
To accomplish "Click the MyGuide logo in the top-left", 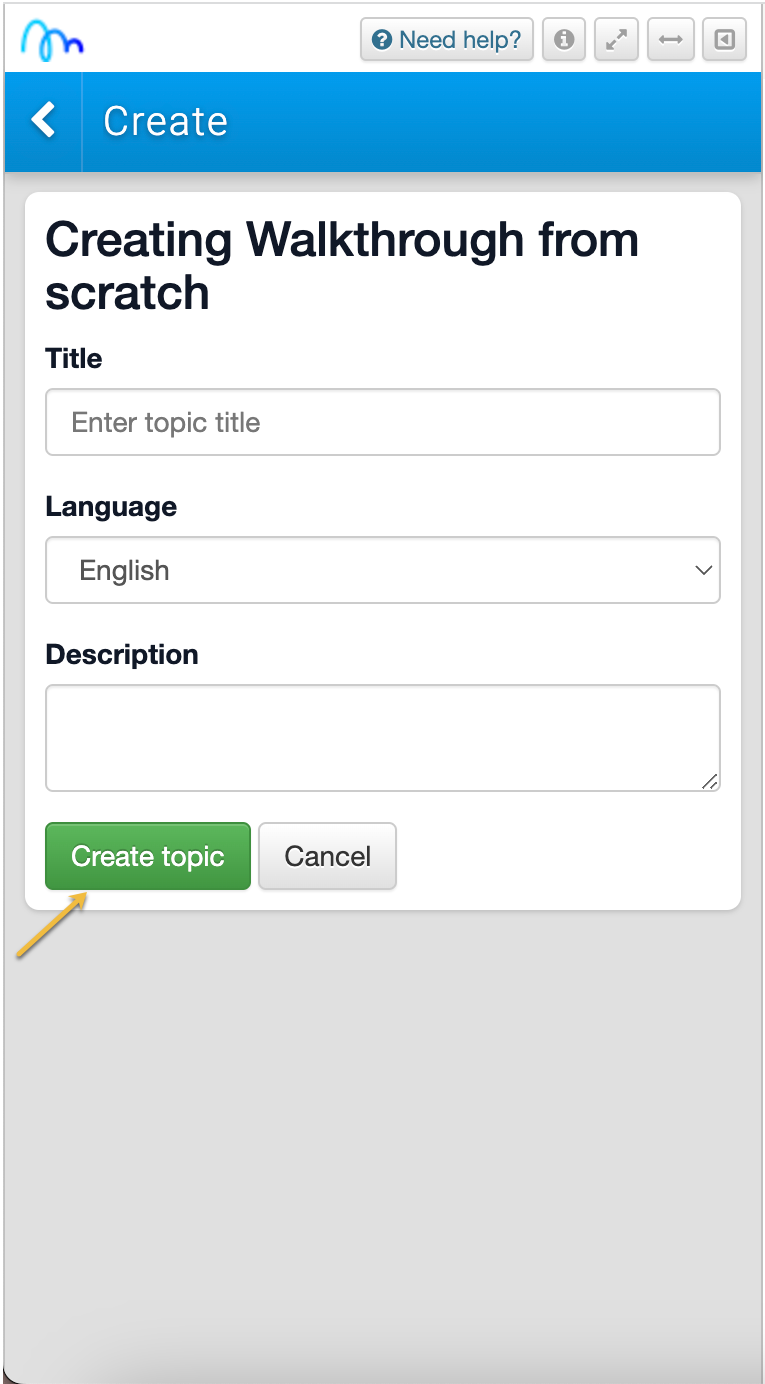I will tap(53, 40).
